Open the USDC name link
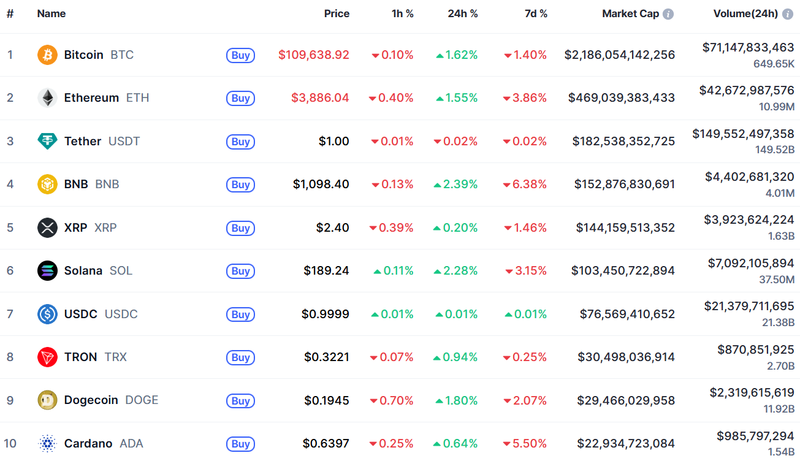Image resolution: width=800 pixels, height=461 pixels. [80, 314]
